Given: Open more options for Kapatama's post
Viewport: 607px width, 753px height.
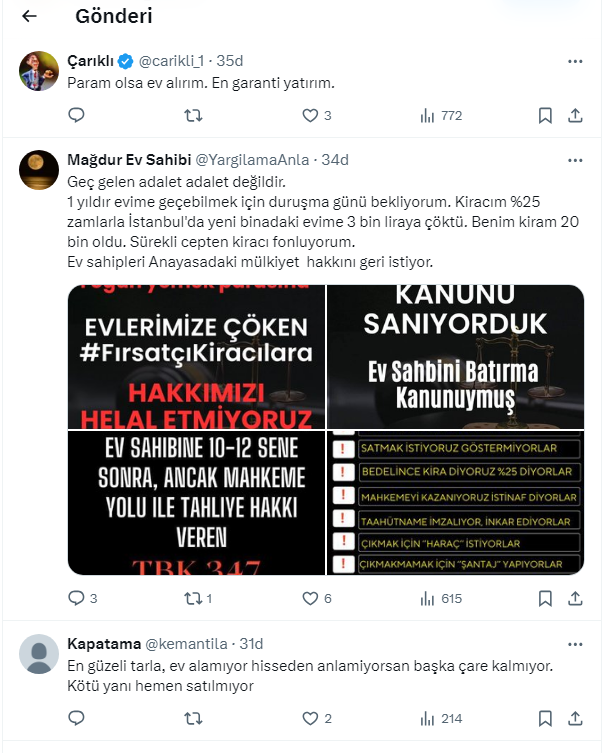Looking at the screenshot, I should pyautogui.click(x=575, y=644).
